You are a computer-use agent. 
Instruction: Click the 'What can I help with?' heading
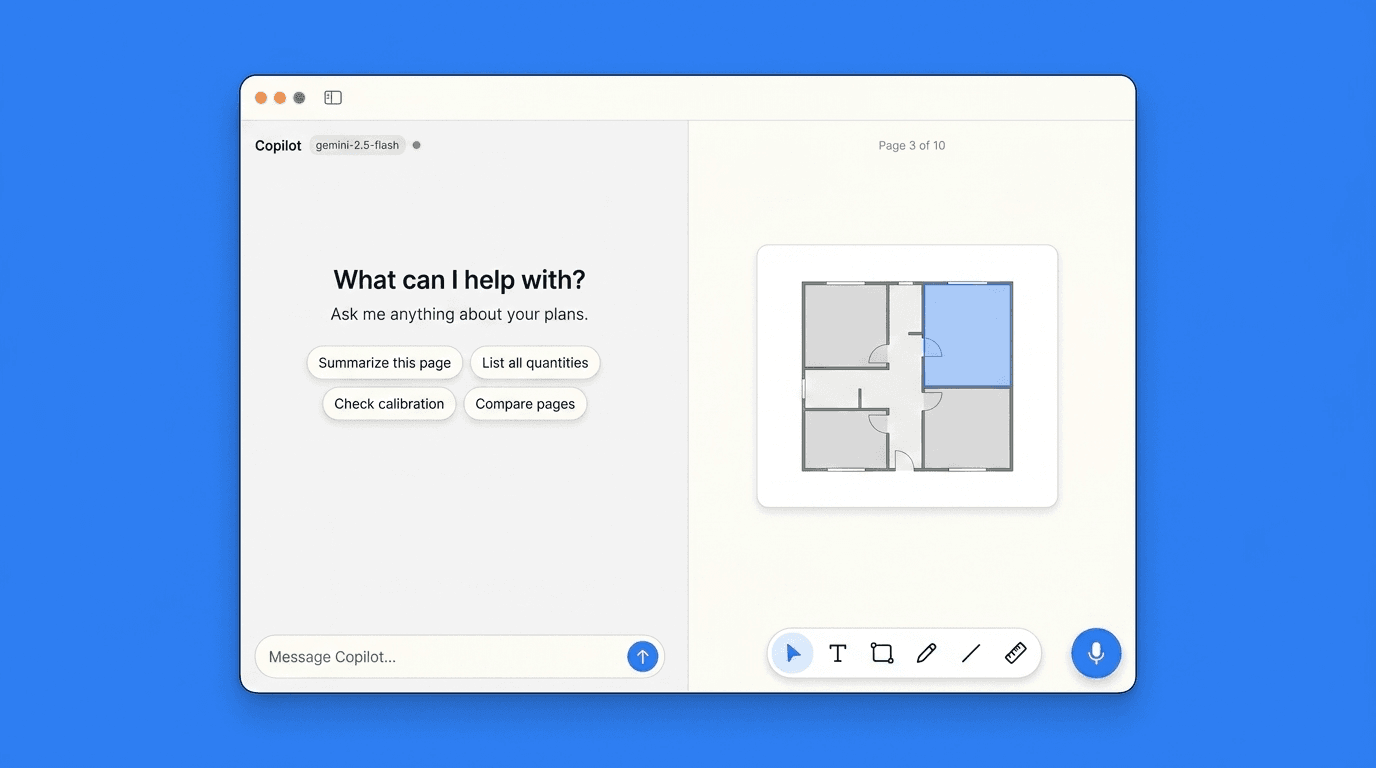point(460,279)
